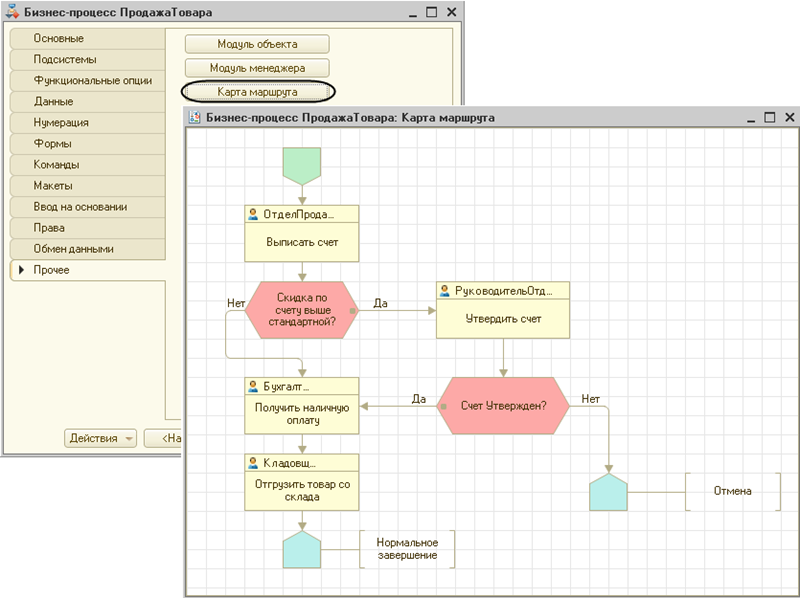This screenshot has width=800, height=598.
Task: Select the 'Утвердить счет' action block
Action: coord(503,319)
